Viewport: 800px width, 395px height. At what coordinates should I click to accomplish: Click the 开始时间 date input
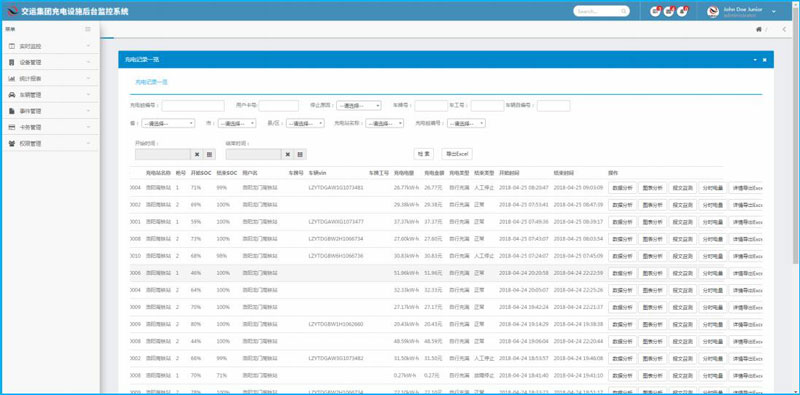163,154
